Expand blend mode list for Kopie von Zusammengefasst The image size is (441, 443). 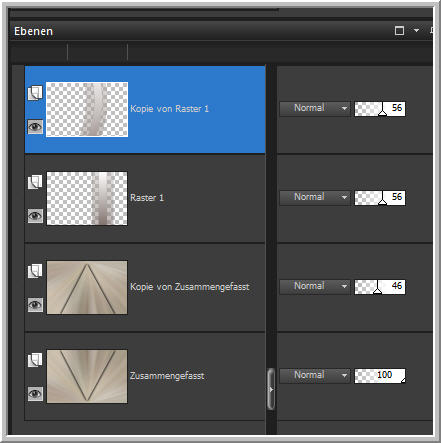coord(315,286)
